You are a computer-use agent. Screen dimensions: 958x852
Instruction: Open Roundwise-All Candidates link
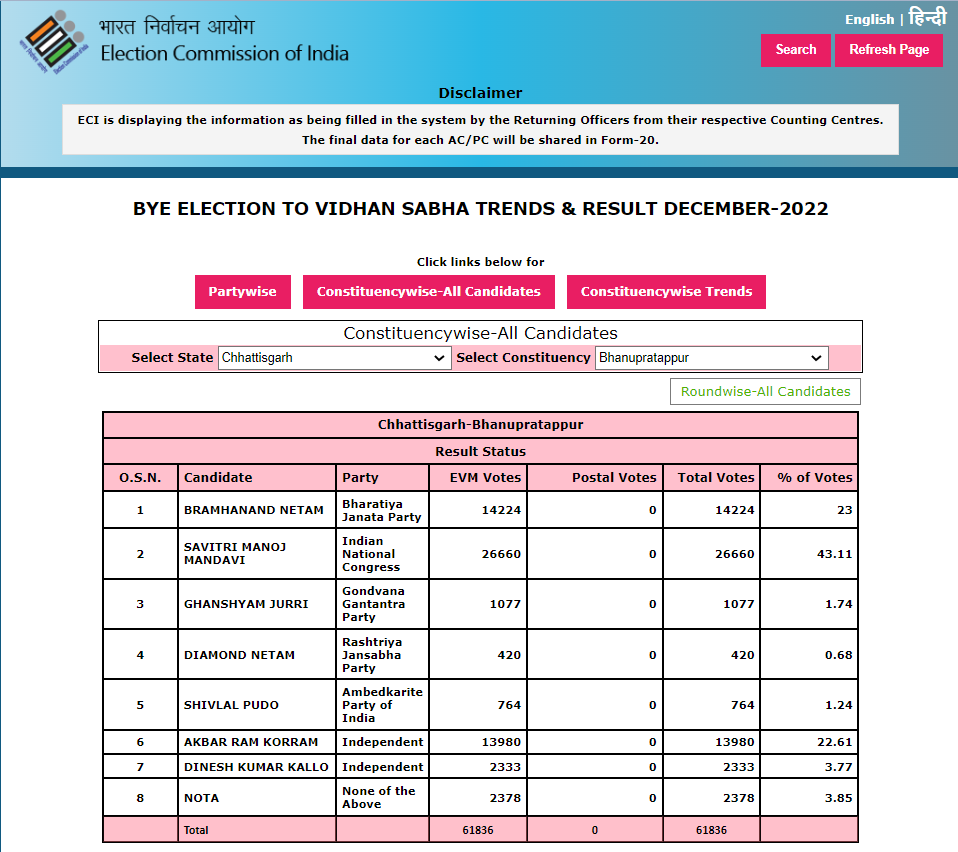pyautogui.click(x=765, y=391)
